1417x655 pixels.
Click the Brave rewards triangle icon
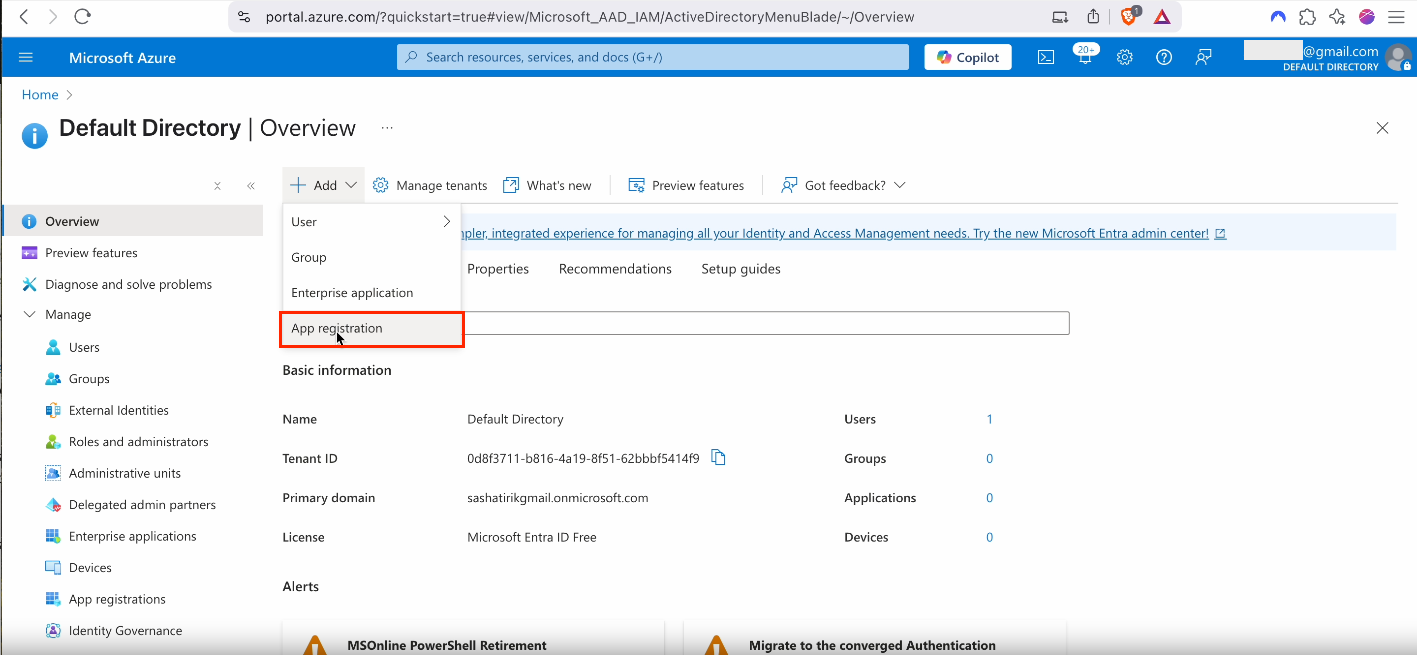(1162, 16)
